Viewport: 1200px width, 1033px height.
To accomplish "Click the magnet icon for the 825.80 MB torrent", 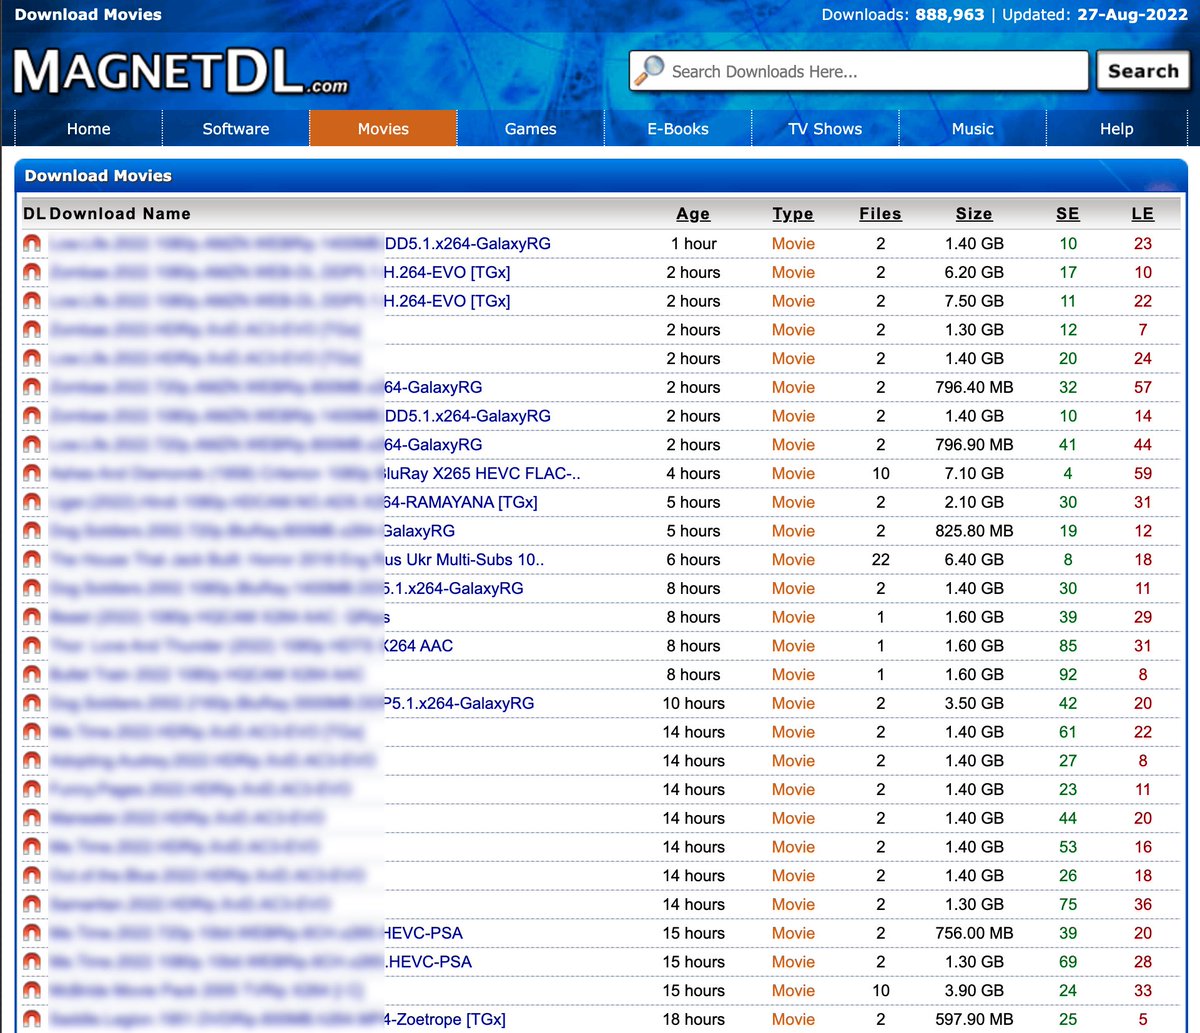I will [32, 531].
